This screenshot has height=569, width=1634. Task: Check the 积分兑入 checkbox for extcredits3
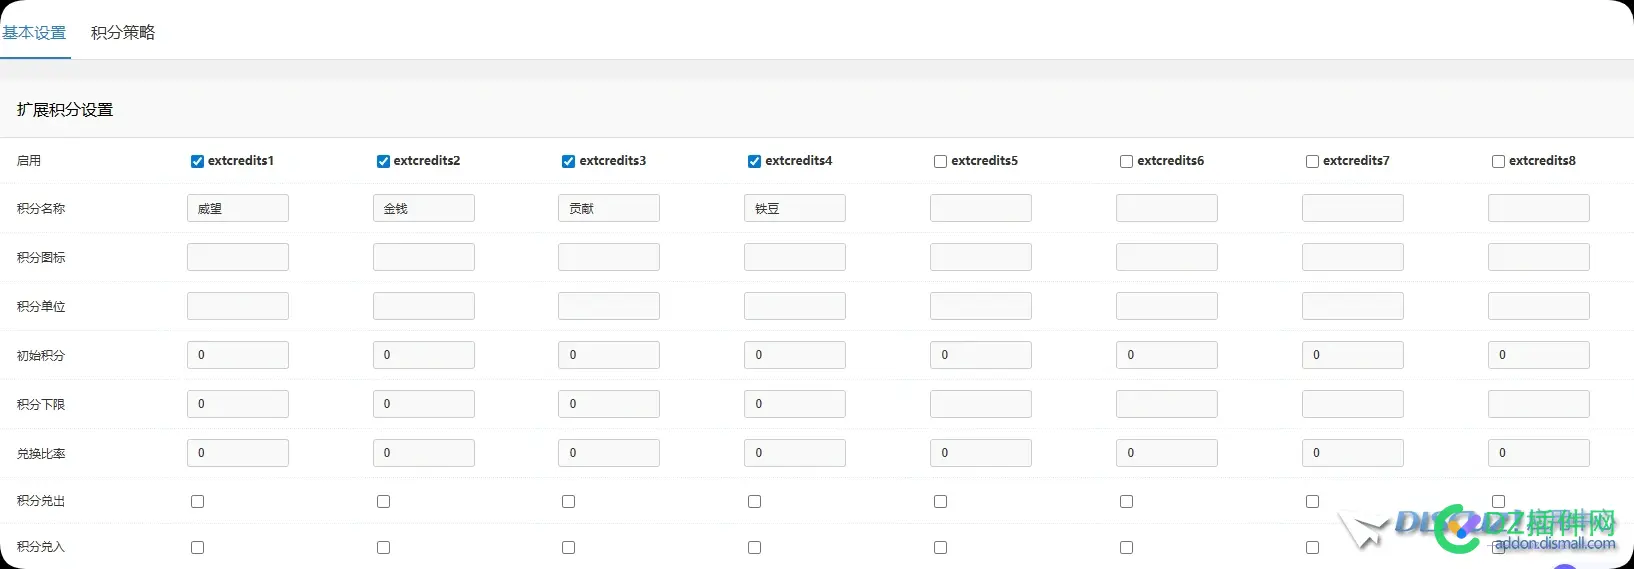568,547
